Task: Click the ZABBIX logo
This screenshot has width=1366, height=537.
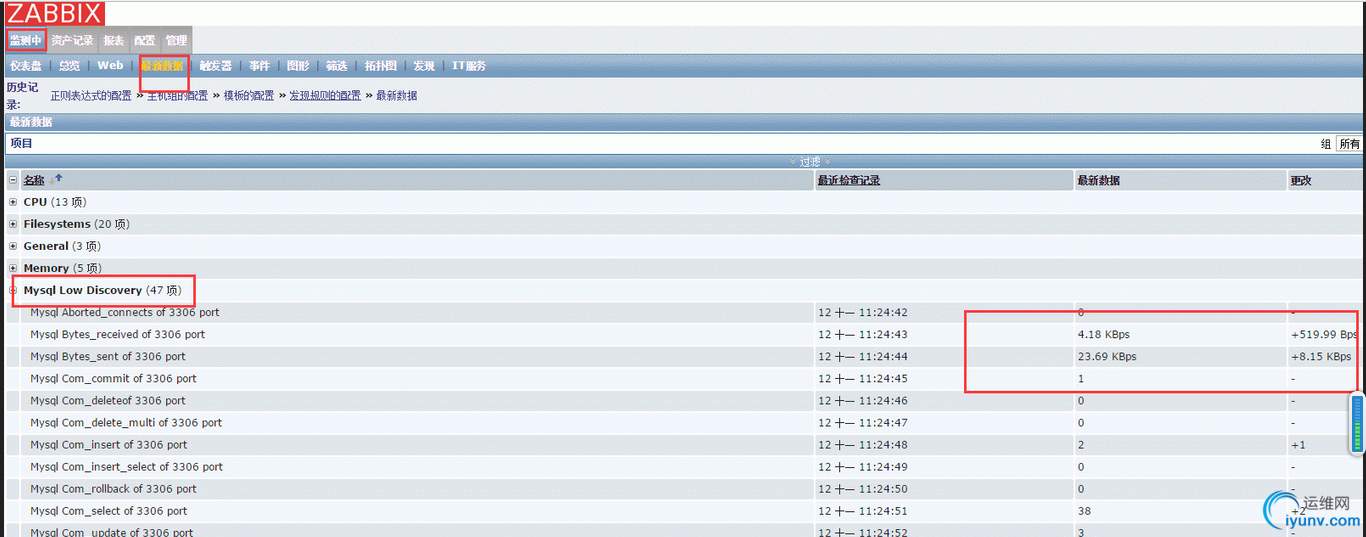Action: click(55, 13)
